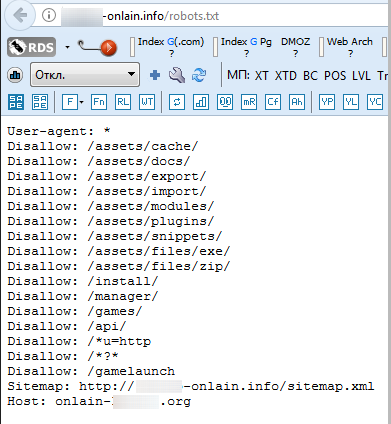Image resolution: width=391 pixels, height=424 pixels.
Task: Open settings with the wrench icon
Action: [177, 75]
